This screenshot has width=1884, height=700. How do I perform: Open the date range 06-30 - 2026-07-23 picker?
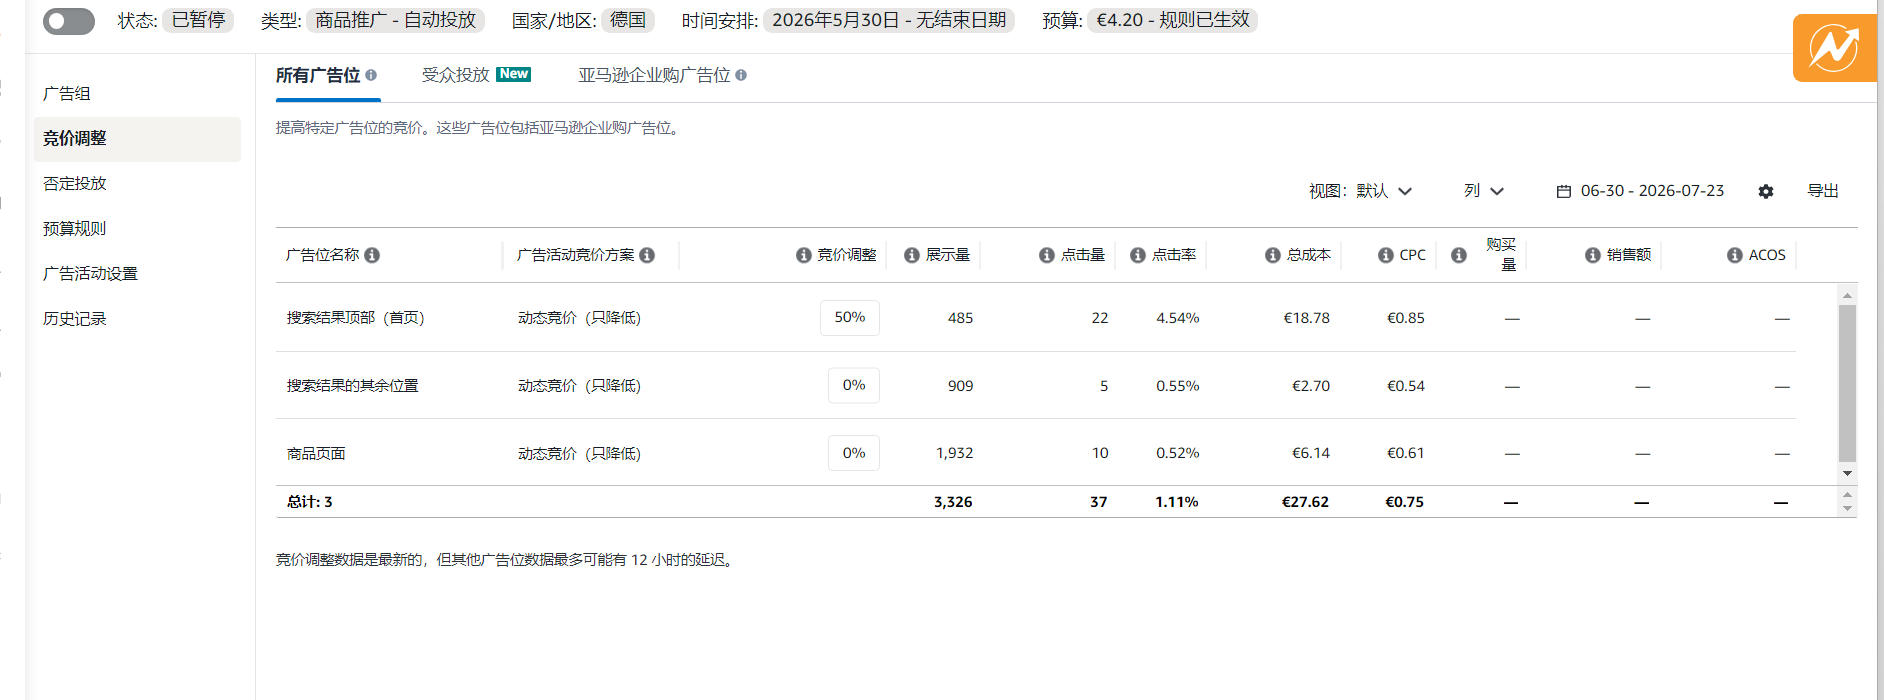click(x=1641, y=191)
